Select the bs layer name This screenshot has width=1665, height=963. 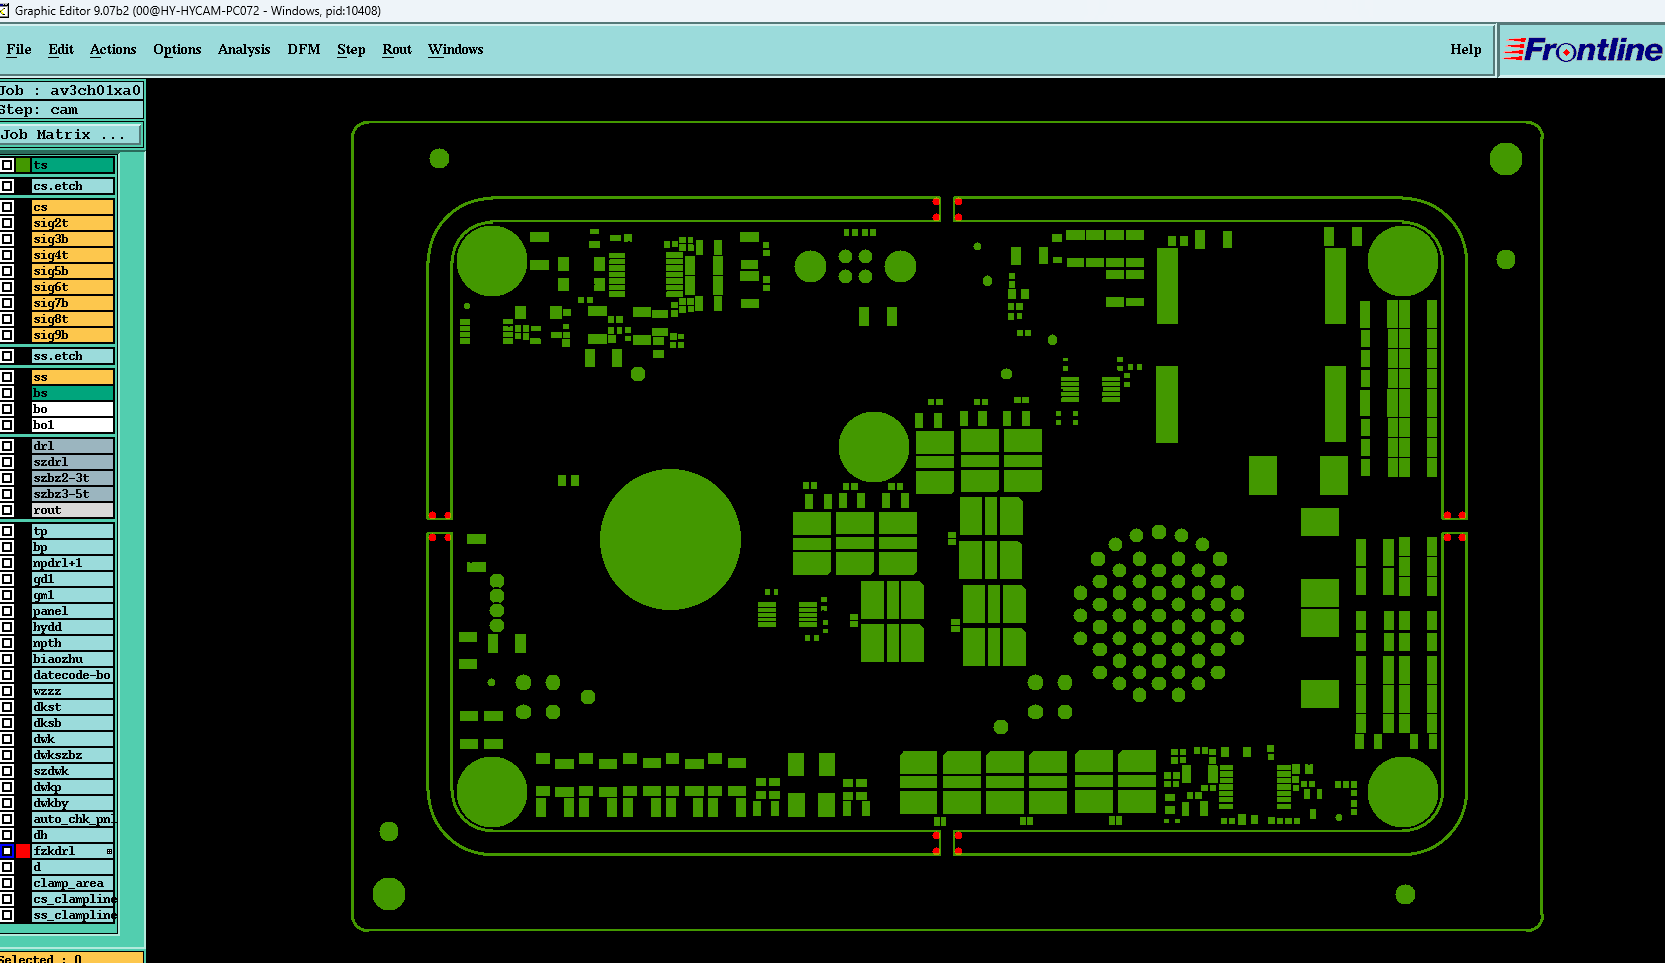point(73,393)
